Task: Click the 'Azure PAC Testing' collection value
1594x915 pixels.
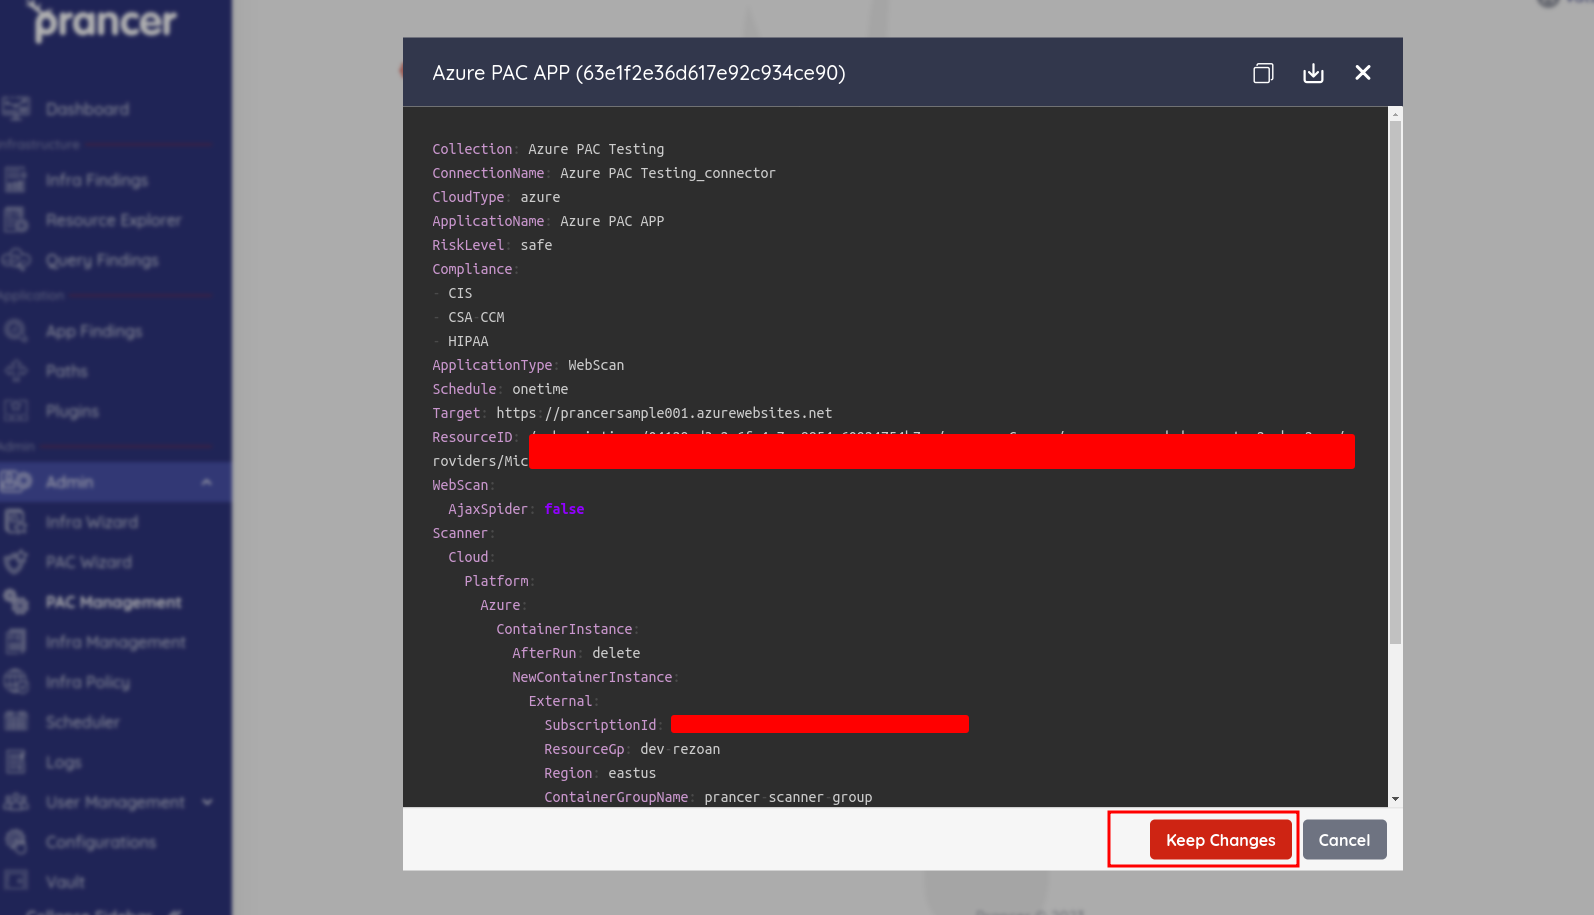Action: 596,149
